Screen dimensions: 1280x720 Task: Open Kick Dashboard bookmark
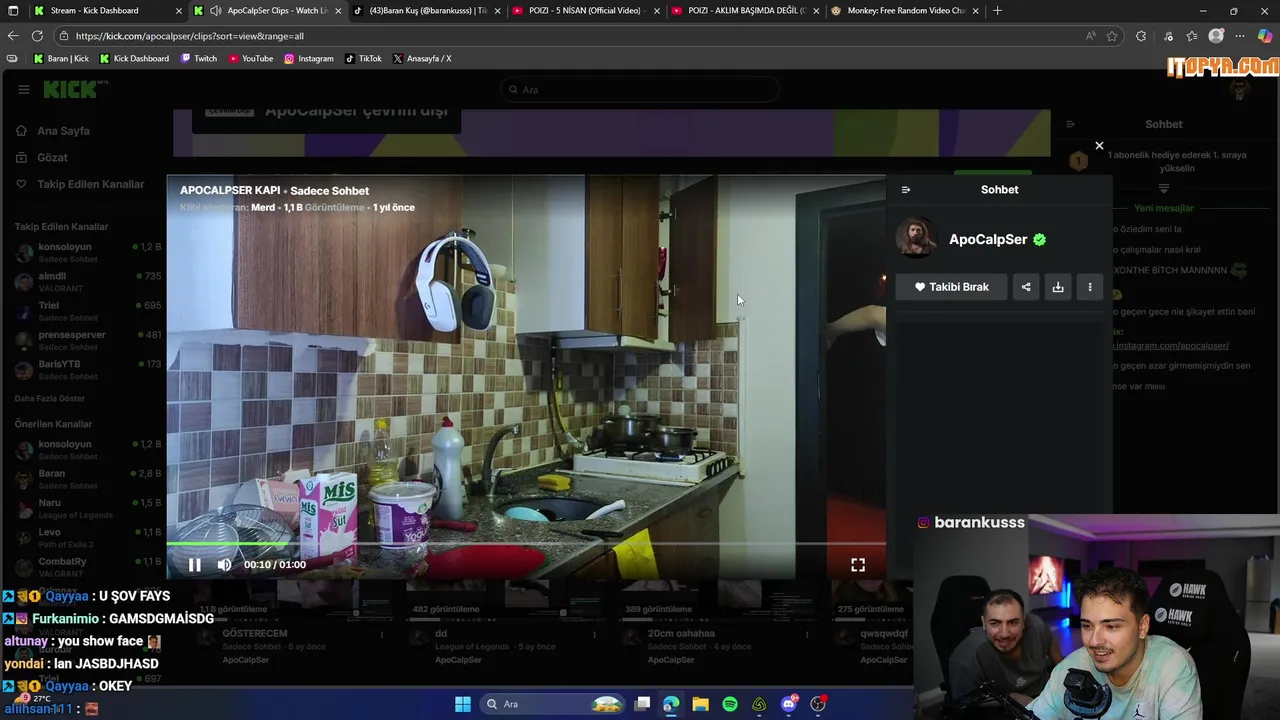pyautogui.click(x=134, y=59)
